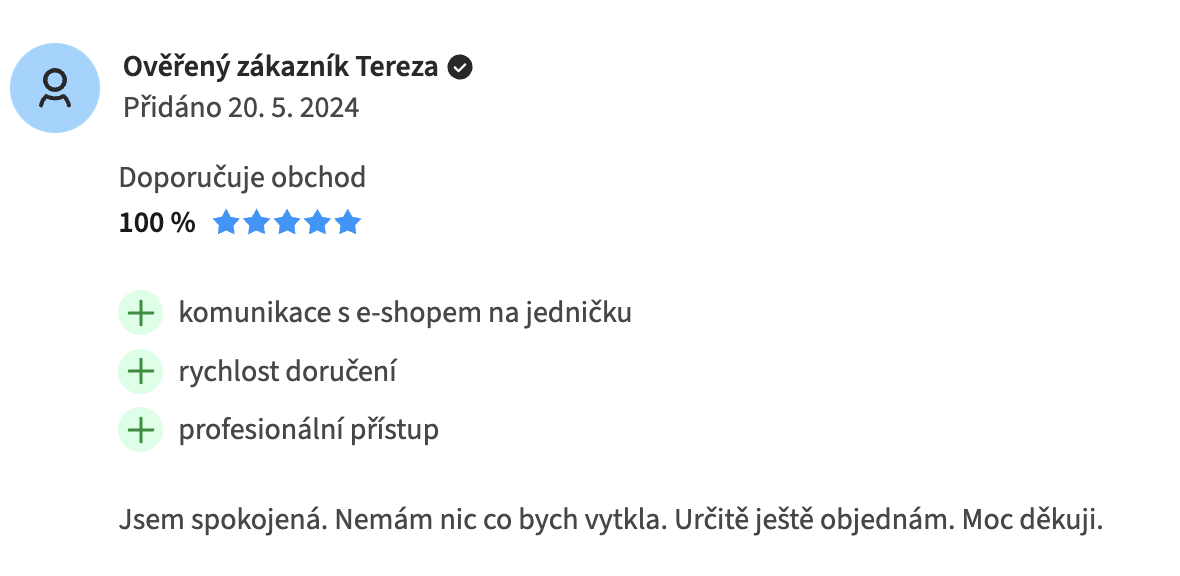1180x576 pixels.
Task: Click the green plus icon beside komunikace
Action: tap(141, 312)
